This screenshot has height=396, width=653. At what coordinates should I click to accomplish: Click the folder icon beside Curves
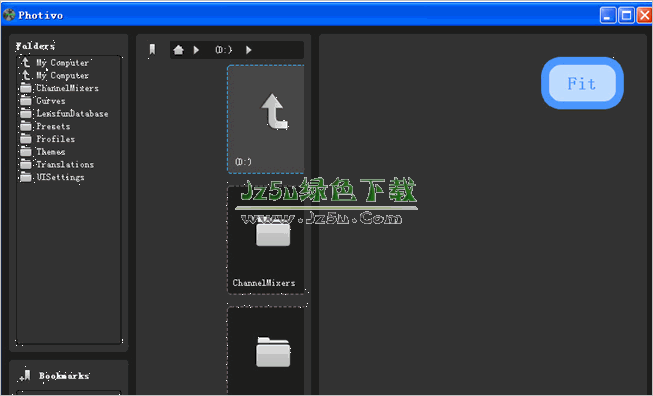[26, 101]
